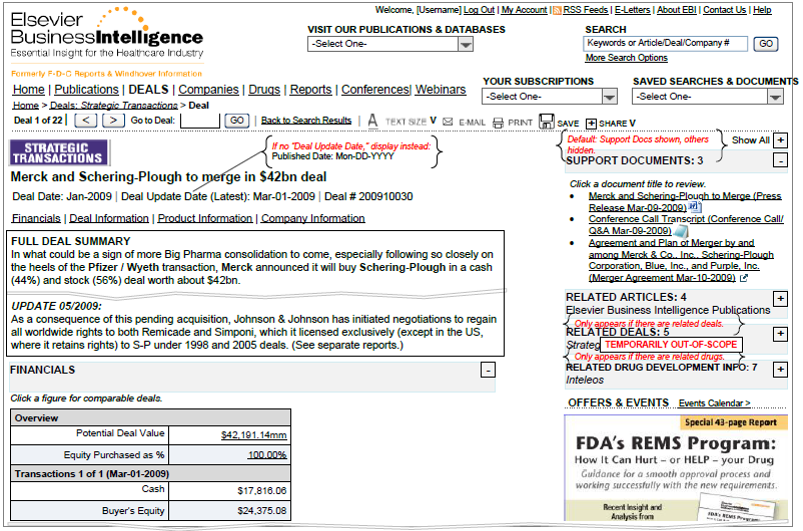Click the E-Mail envelope icon
The image size is (803, 531).
pyautogui.click(x=448, y=122)
